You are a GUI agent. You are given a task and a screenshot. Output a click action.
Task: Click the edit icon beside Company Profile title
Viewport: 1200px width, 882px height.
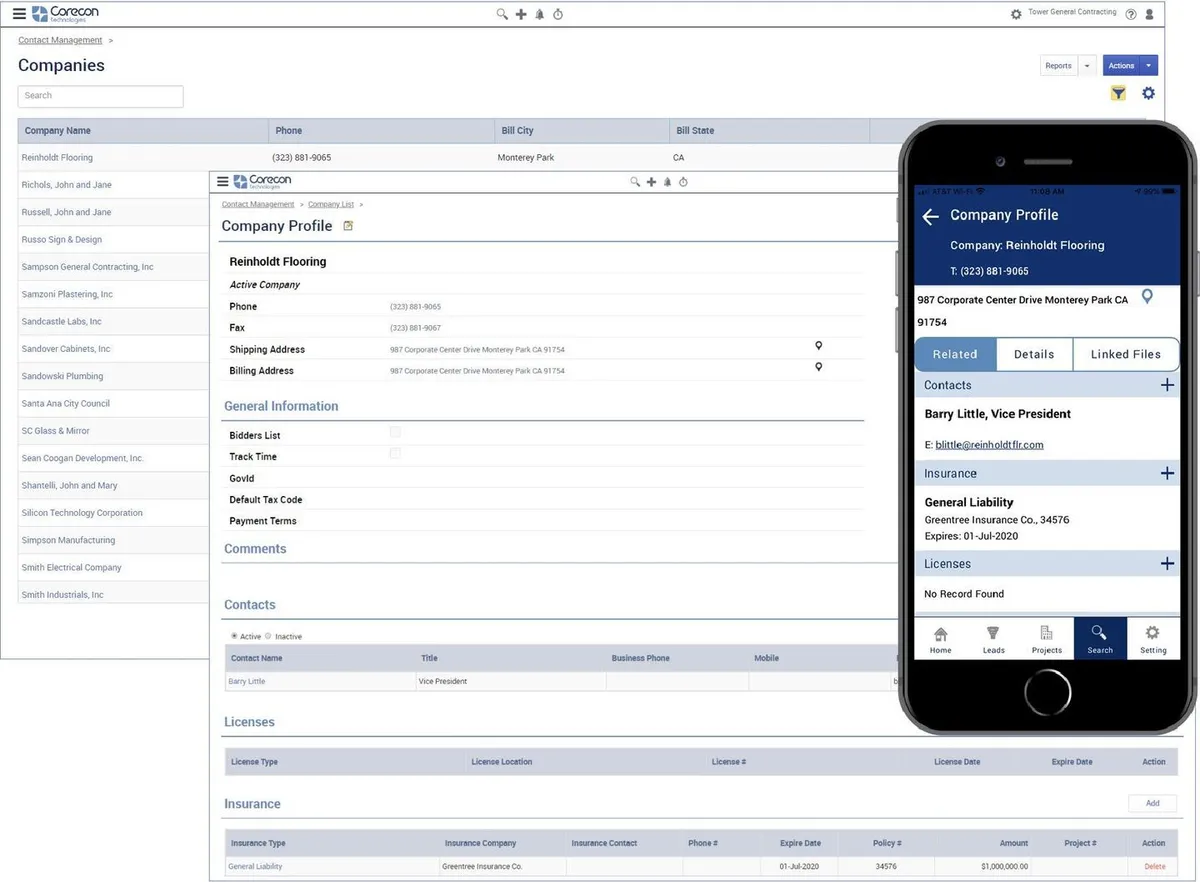(x=348, y=226)
